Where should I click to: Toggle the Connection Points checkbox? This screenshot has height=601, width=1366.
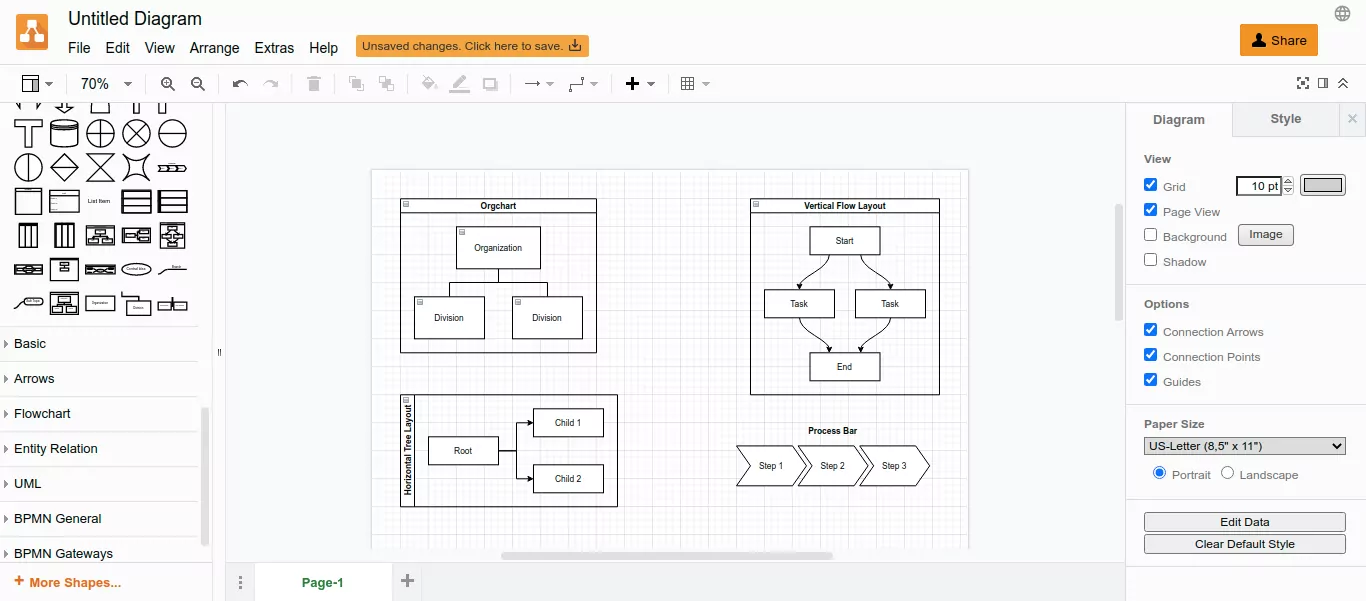coord(1151,355)
